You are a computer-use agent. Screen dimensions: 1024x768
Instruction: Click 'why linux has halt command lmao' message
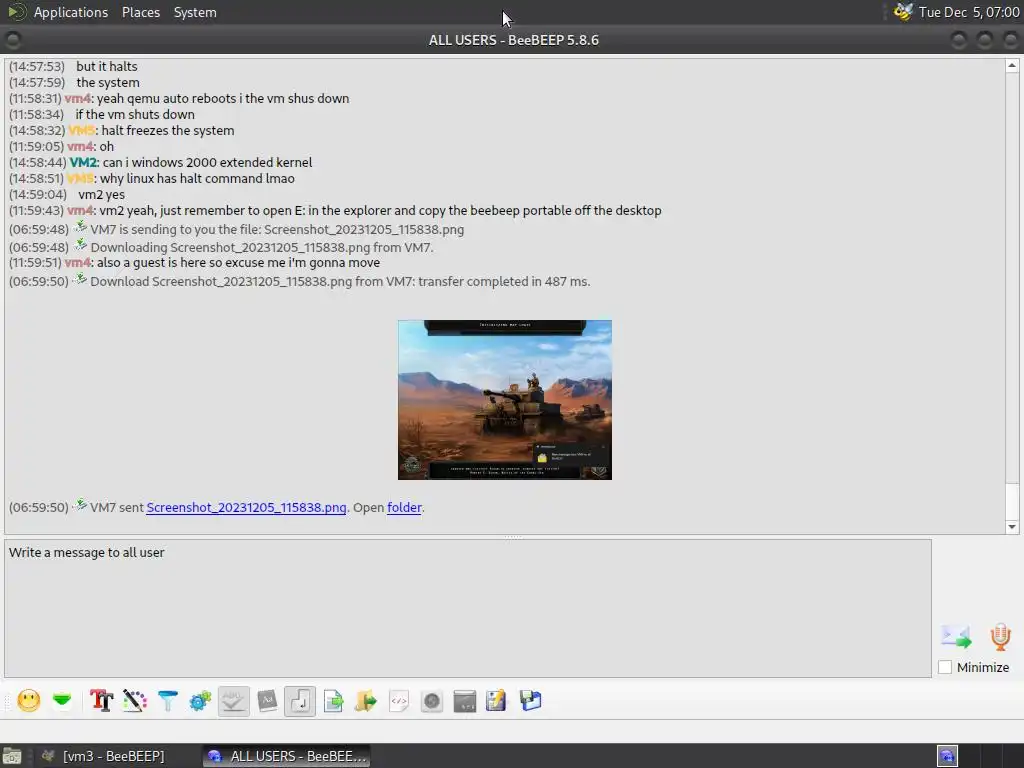point(197,178)
